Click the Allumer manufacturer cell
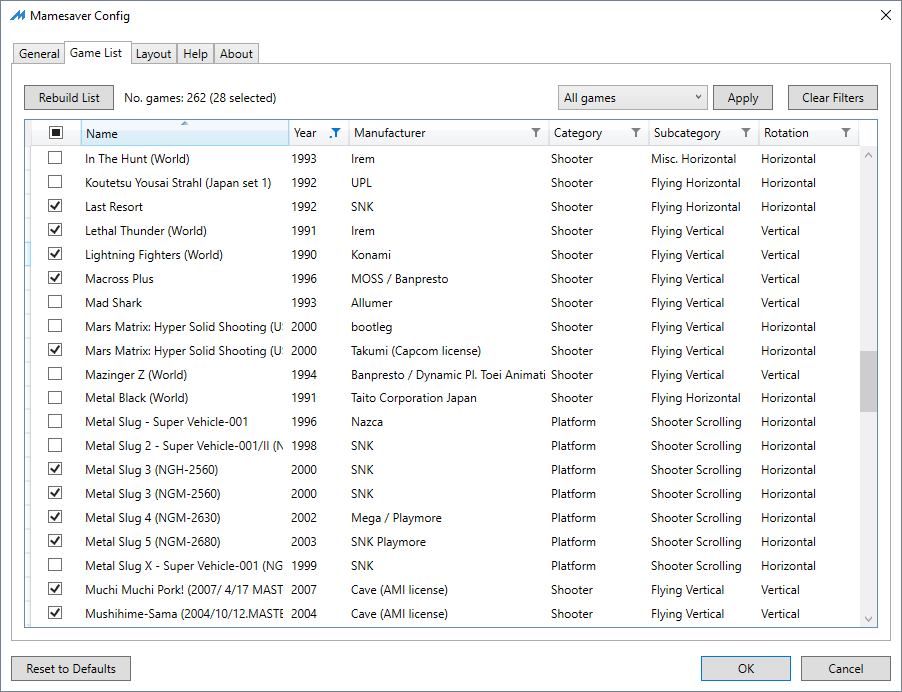Viewport: 902px width, 692px height. pos(372,303)
